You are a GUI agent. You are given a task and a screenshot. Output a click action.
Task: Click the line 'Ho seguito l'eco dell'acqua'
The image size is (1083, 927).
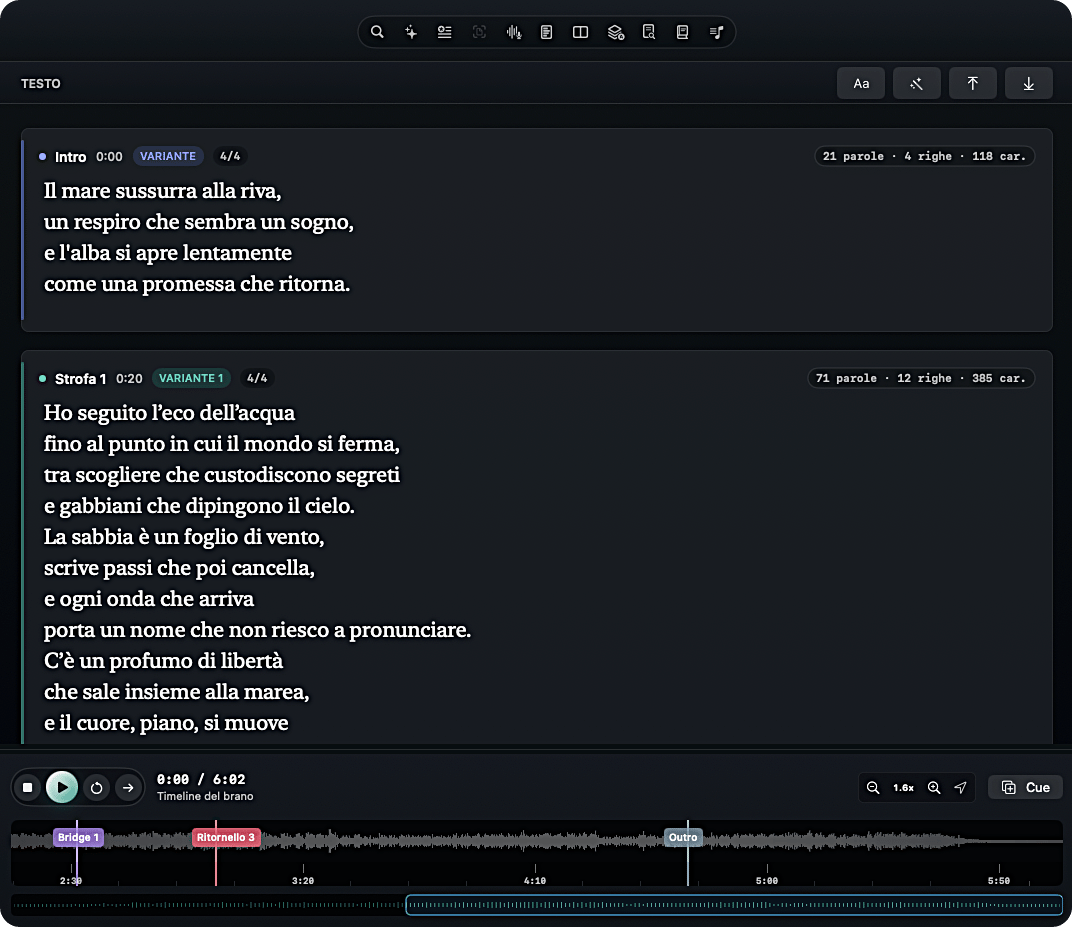click(x=169, y=412)
